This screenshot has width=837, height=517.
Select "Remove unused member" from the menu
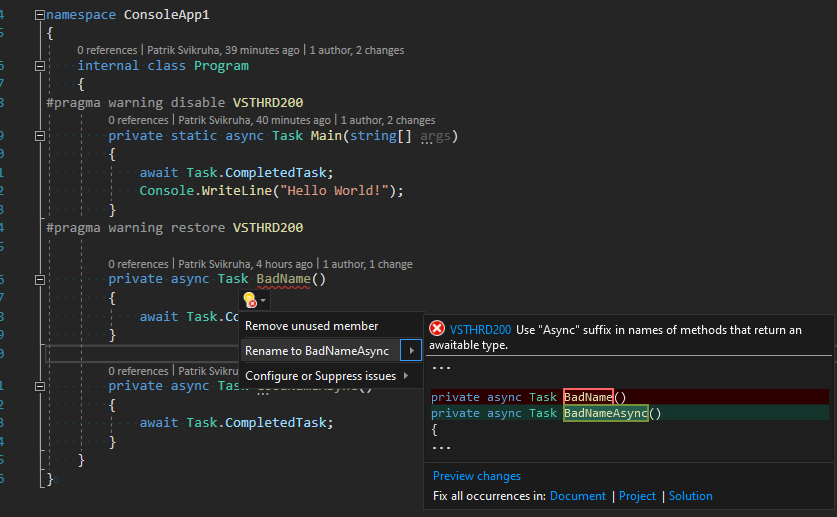click(312, 326)
